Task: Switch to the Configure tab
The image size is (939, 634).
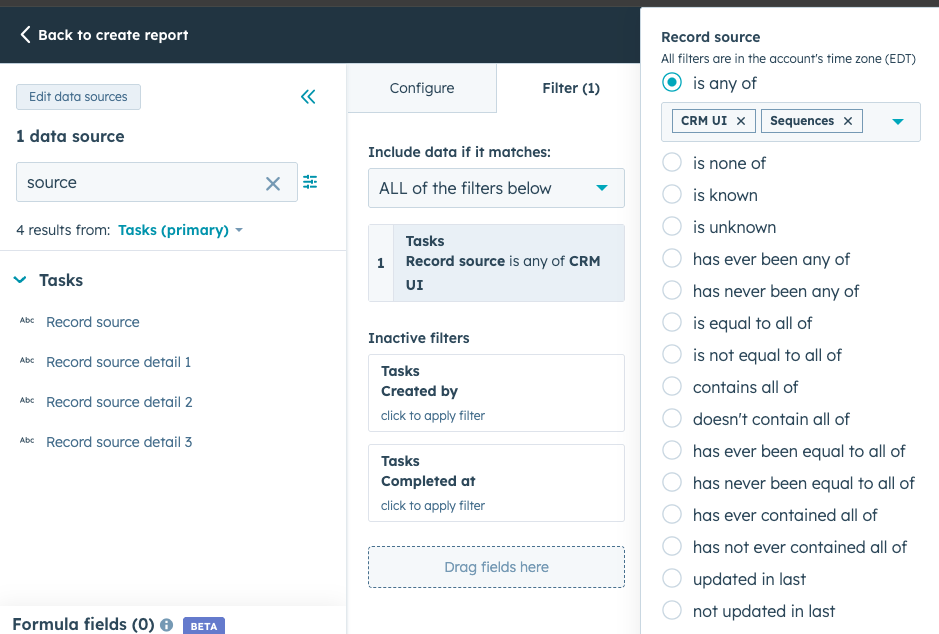Action: 420,88
